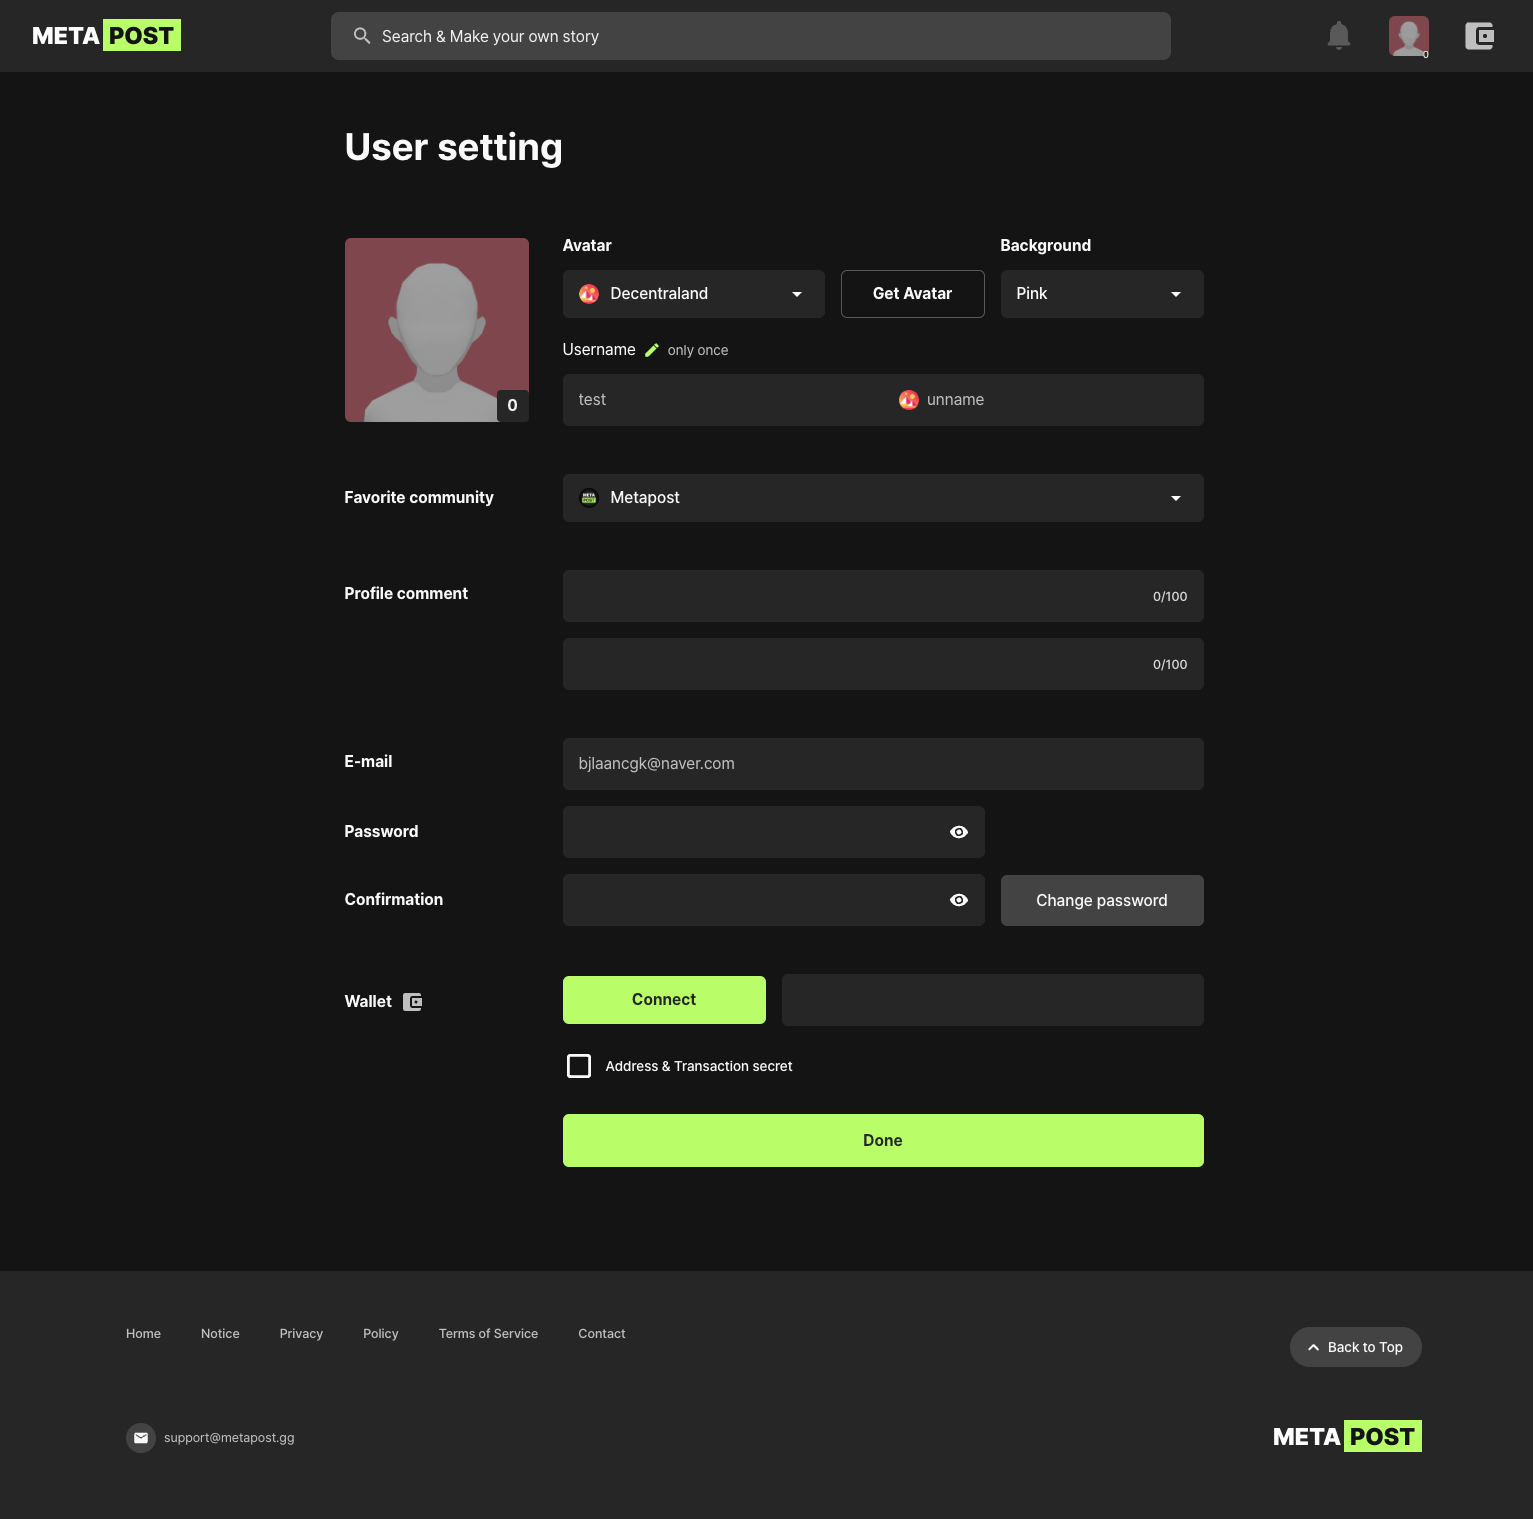The image size is (1533, 1519).
Task: Click the 'only once' text by Username
Action: point(698,350)
